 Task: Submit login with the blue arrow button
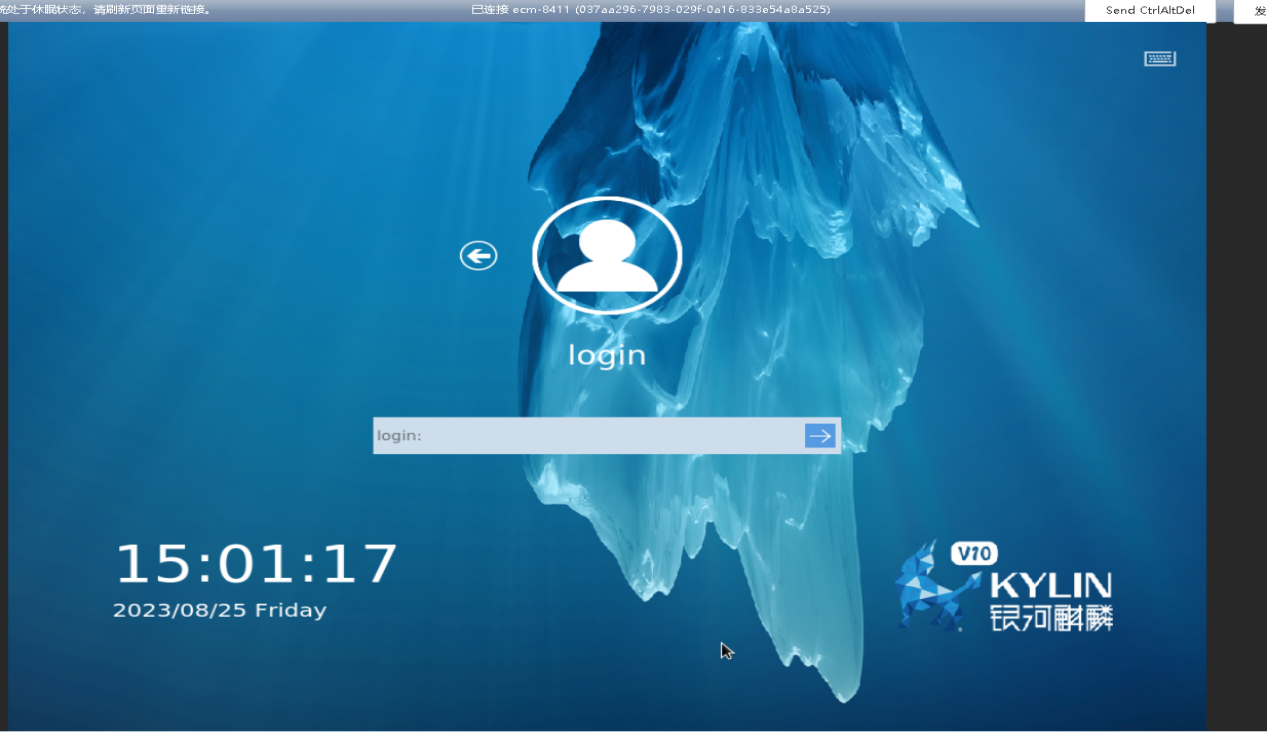coord(820,435)
